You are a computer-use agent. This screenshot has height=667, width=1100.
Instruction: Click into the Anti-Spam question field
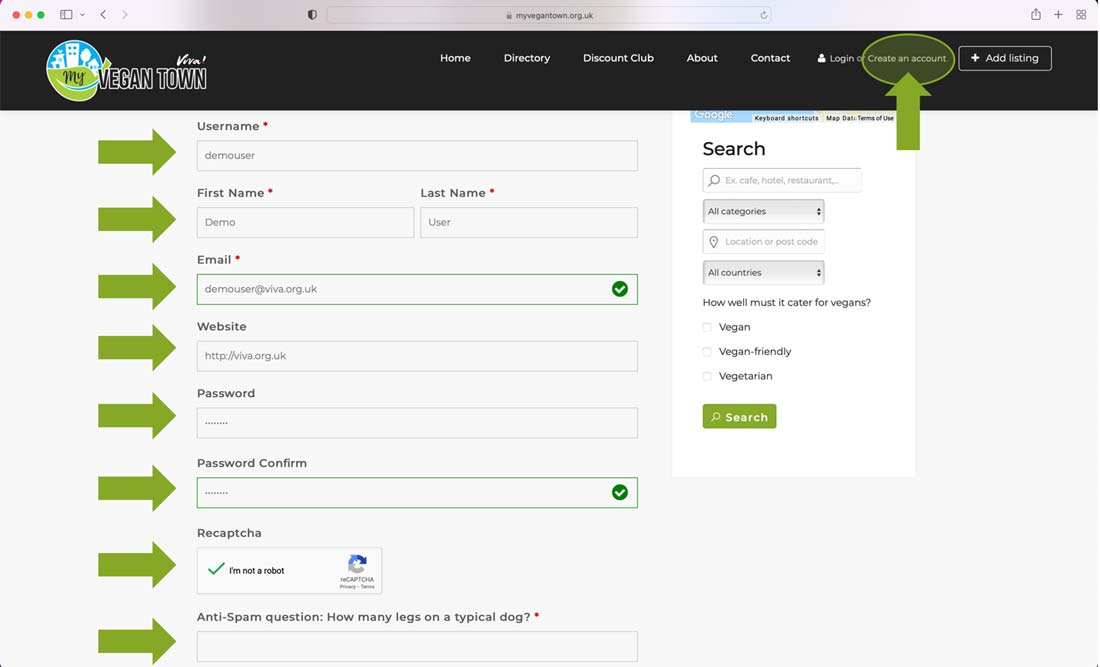[x=417, y=646]
